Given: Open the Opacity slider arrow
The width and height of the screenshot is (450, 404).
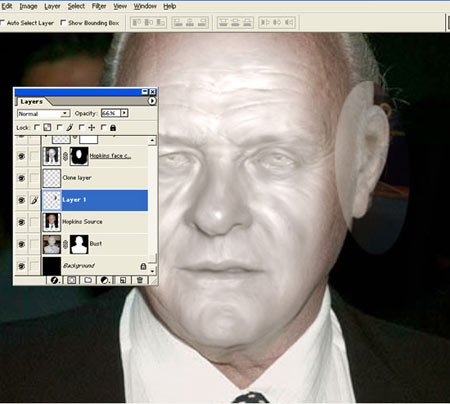Looking at the screenshot, I should [124, 113].
